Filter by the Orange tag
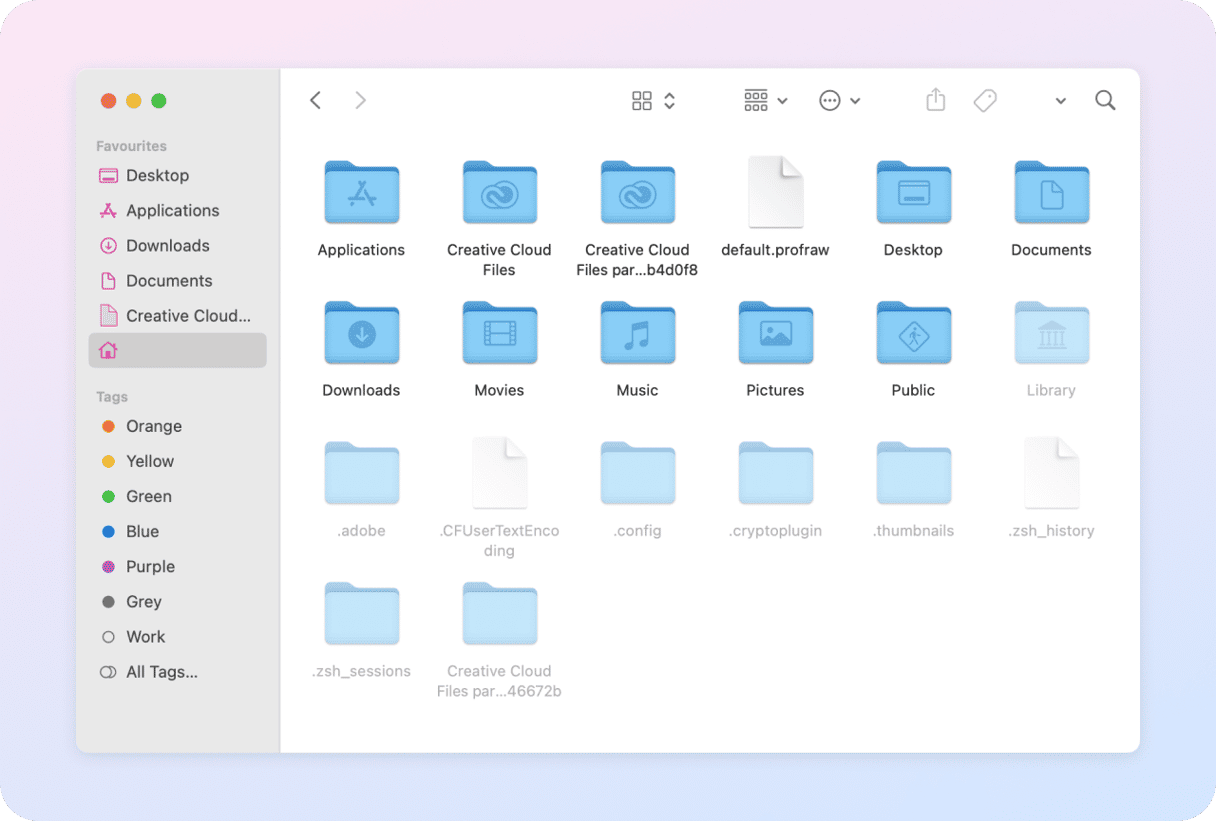The image size is (1216, 821). (153, 426)
